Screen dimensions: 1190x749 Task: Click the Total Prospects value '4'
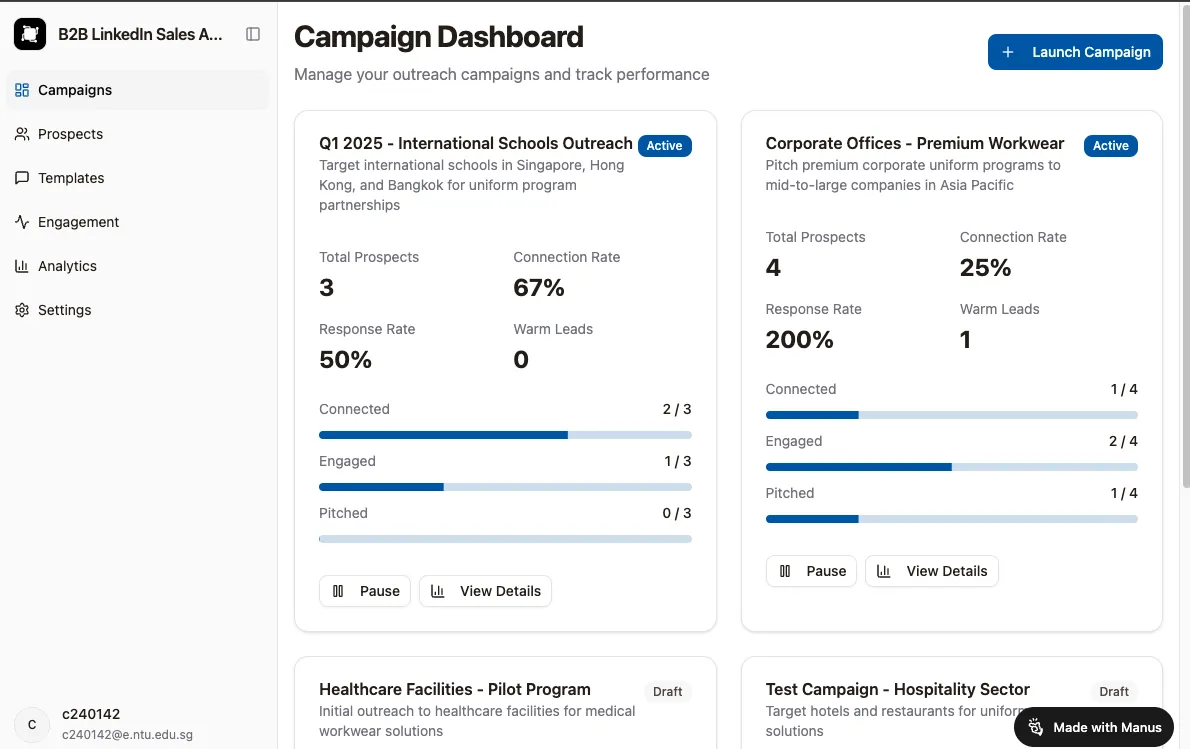tap(773, 268)
